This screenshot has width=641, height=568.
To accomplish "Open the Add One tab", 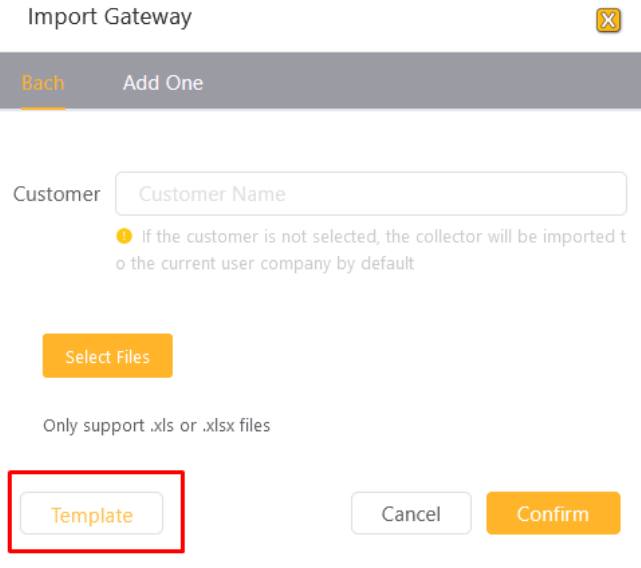I will (x=163, y=83).
